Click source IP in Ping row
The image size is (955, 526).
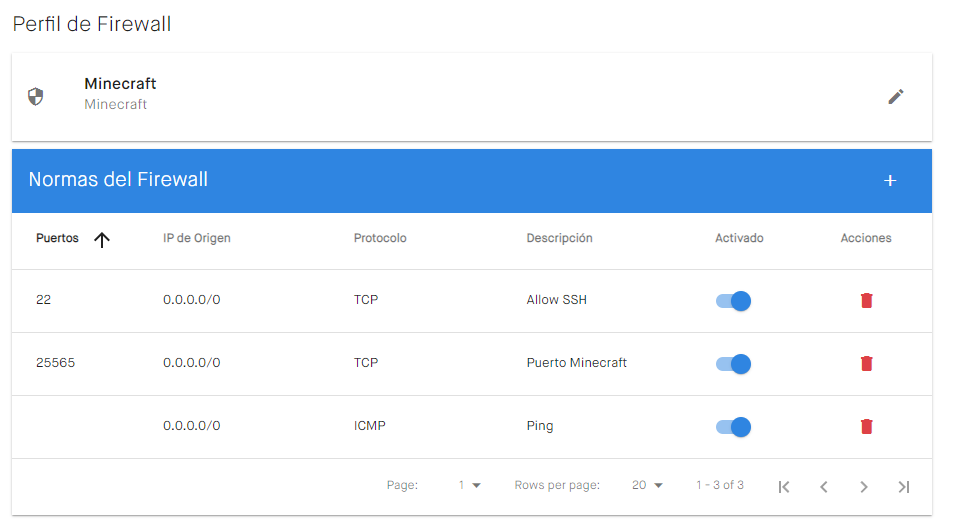pyautogui.click(x=191, y=426)
